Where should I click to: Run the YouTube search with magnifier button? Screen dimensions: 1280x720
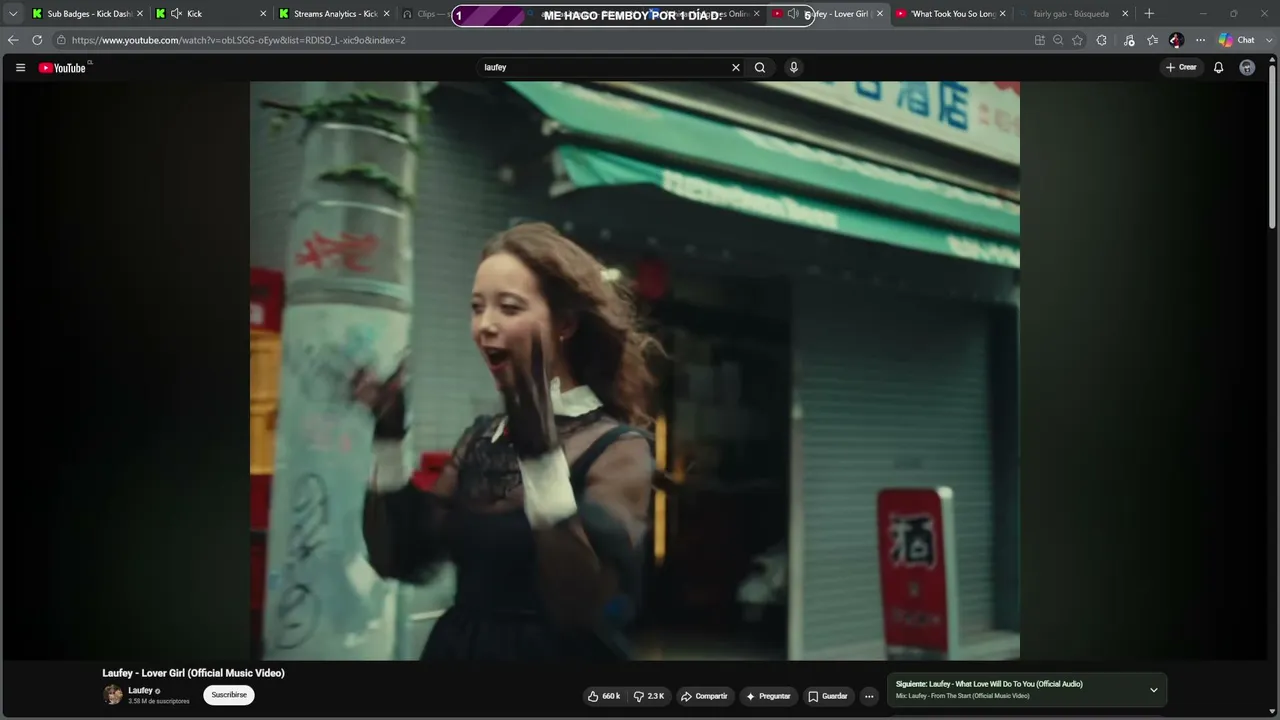[760, 68]
